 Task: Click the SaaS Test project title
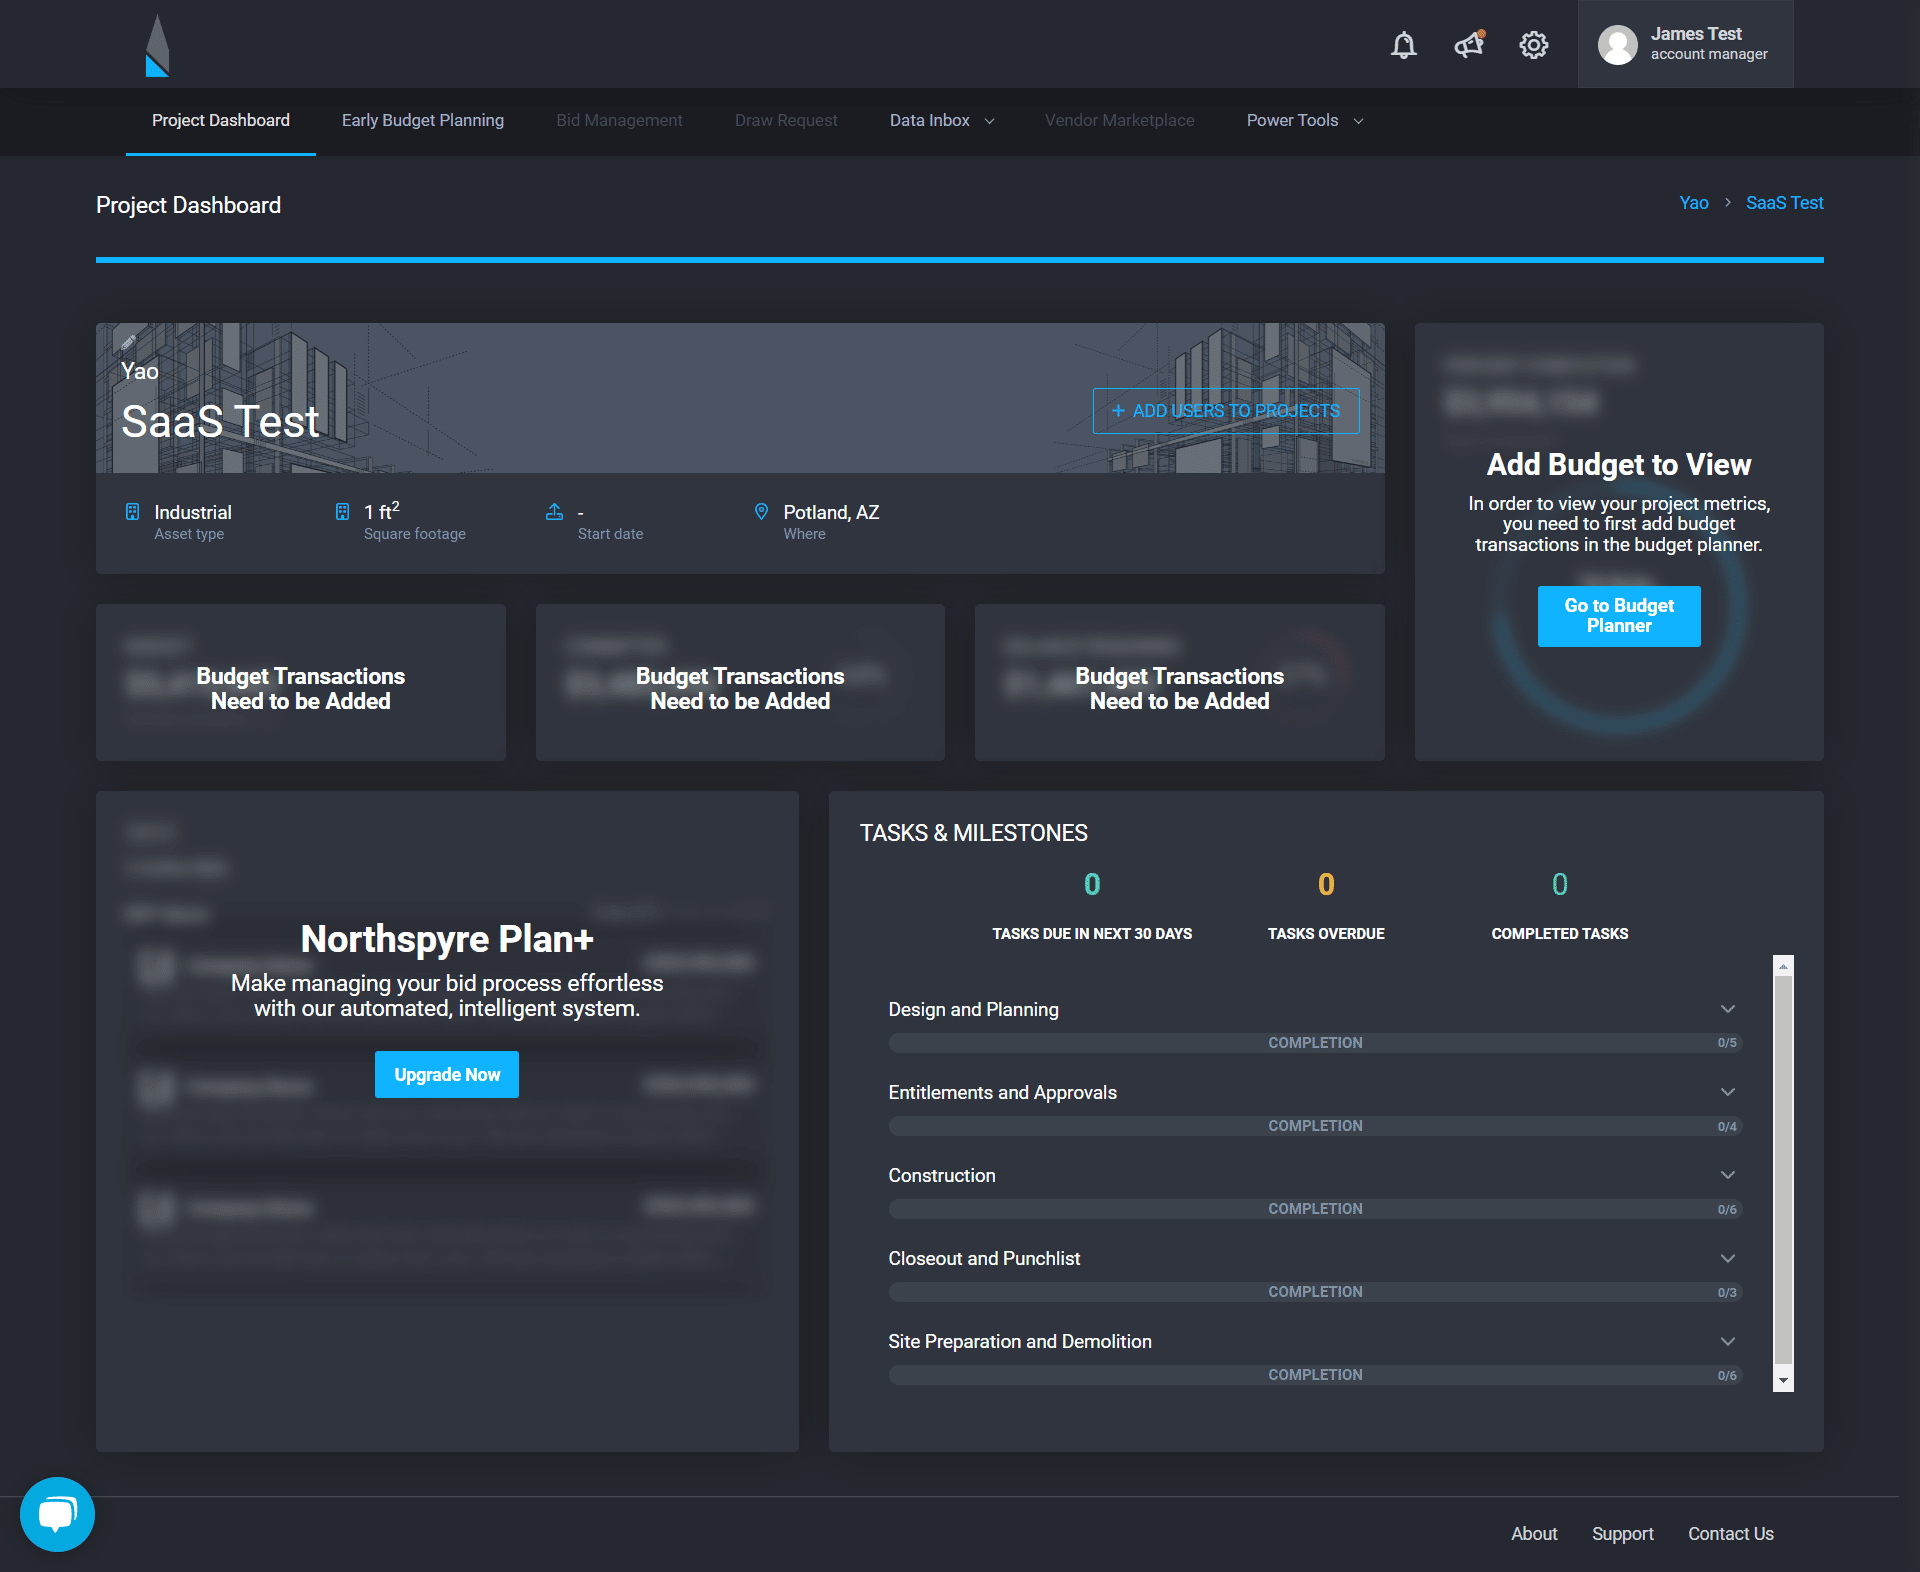(220, 421)
